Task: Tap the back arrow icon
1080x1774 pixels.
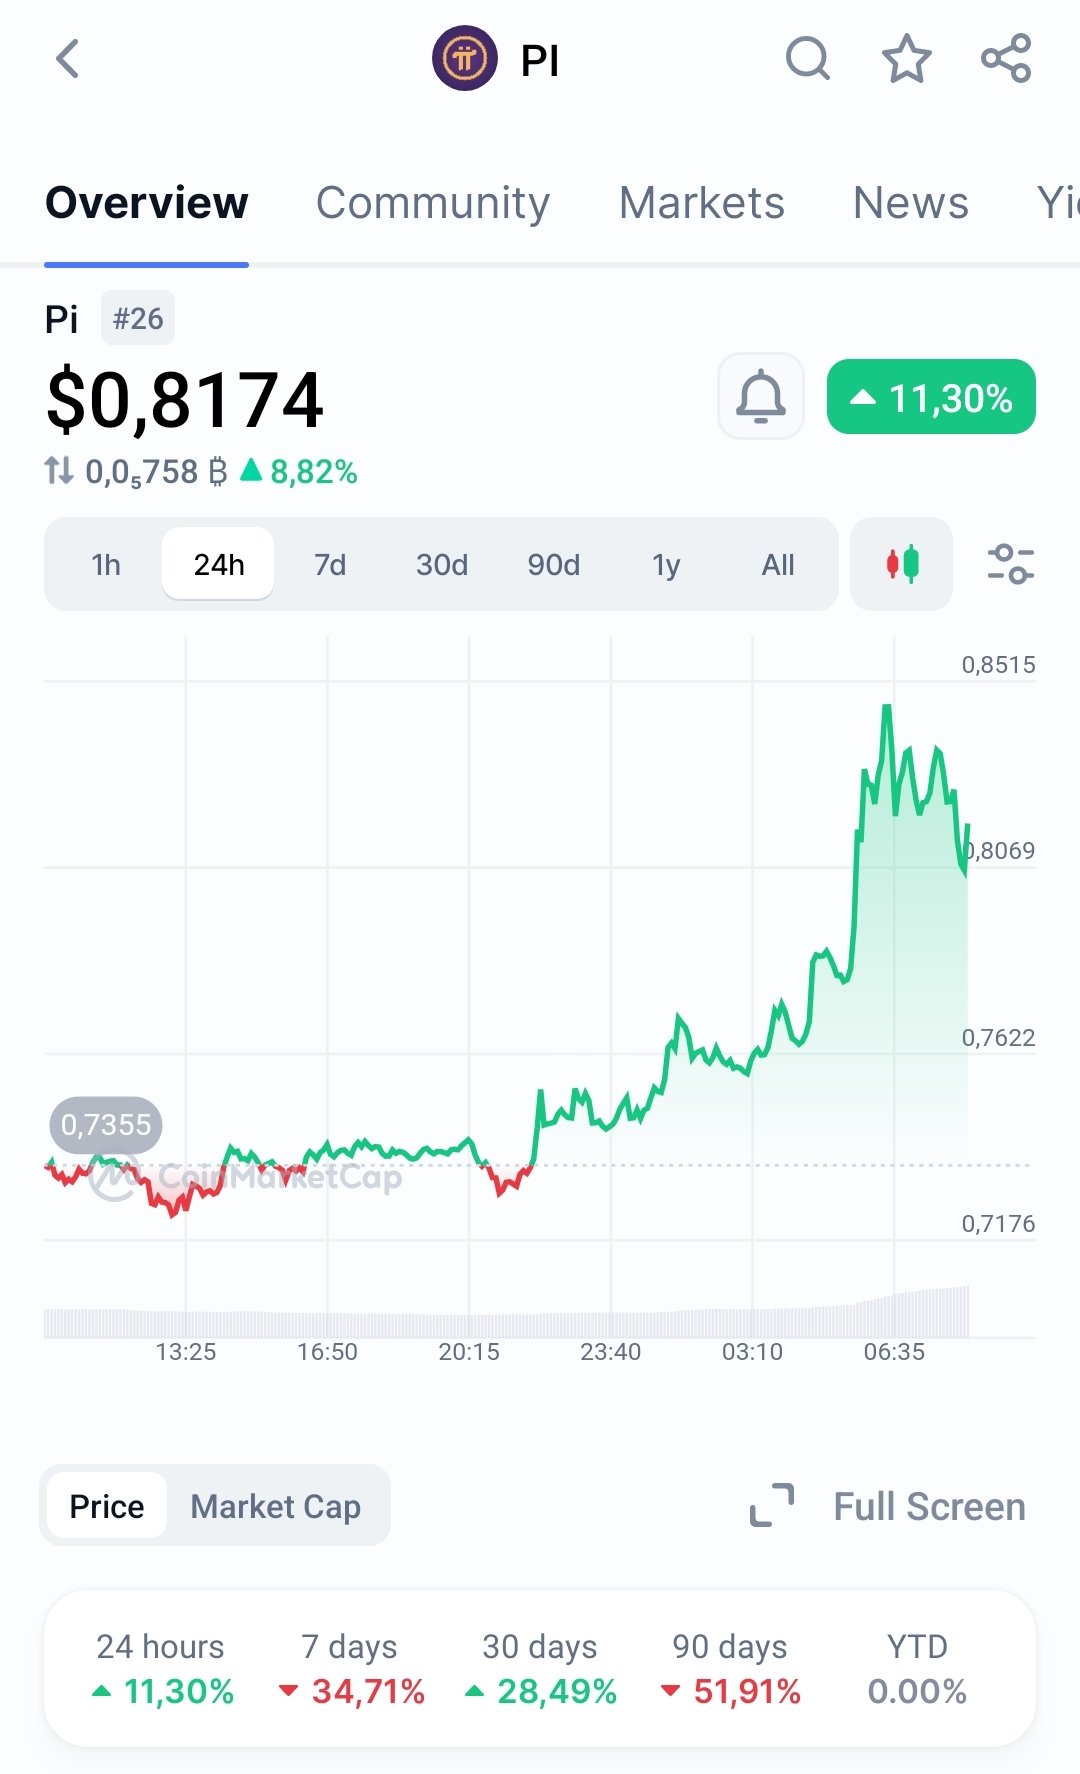Action: (x=67, y=59)
